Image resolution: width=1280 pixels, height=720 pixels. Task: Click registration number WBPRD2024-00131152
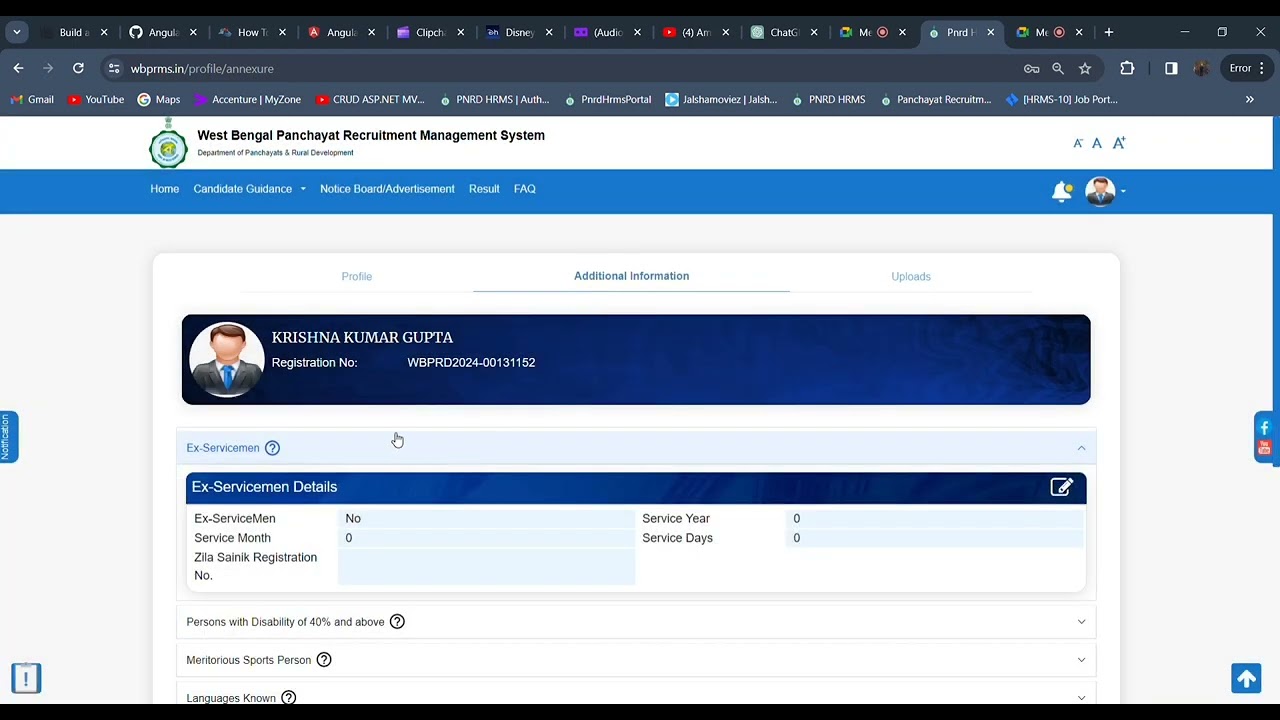pyautogui.click(x=471, y=363)
